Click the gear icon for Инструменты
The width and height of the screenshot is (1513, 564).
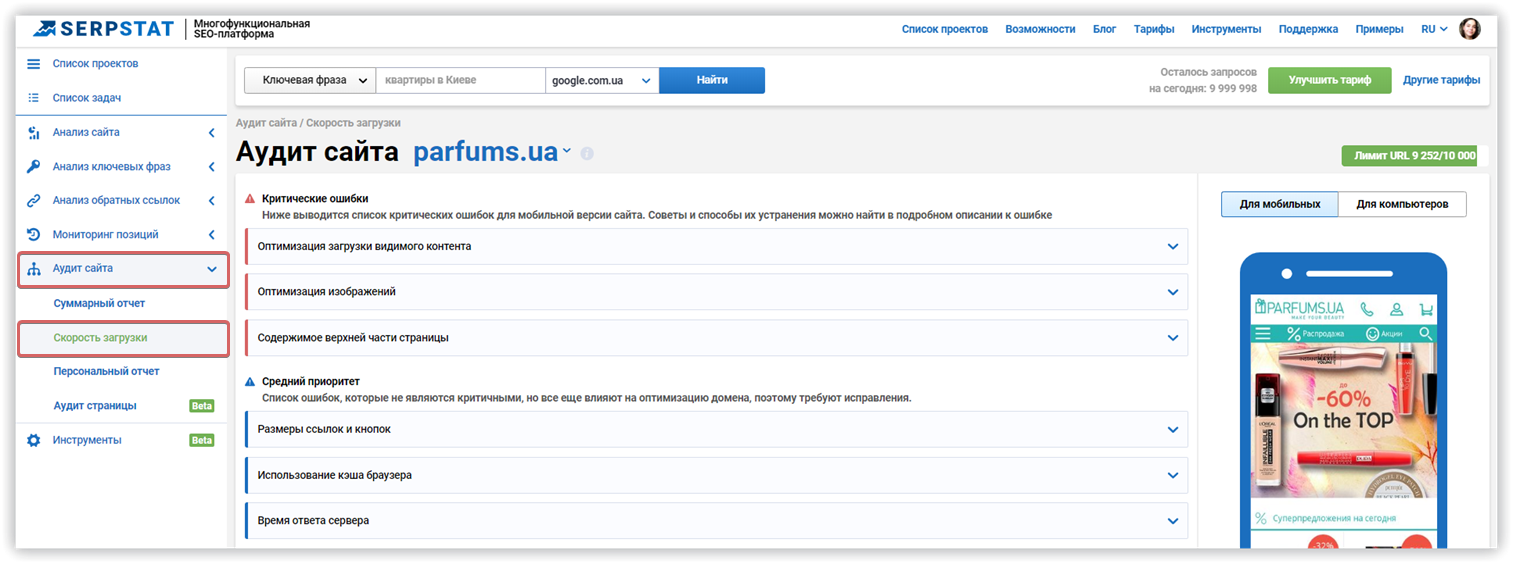coord(34,440)
